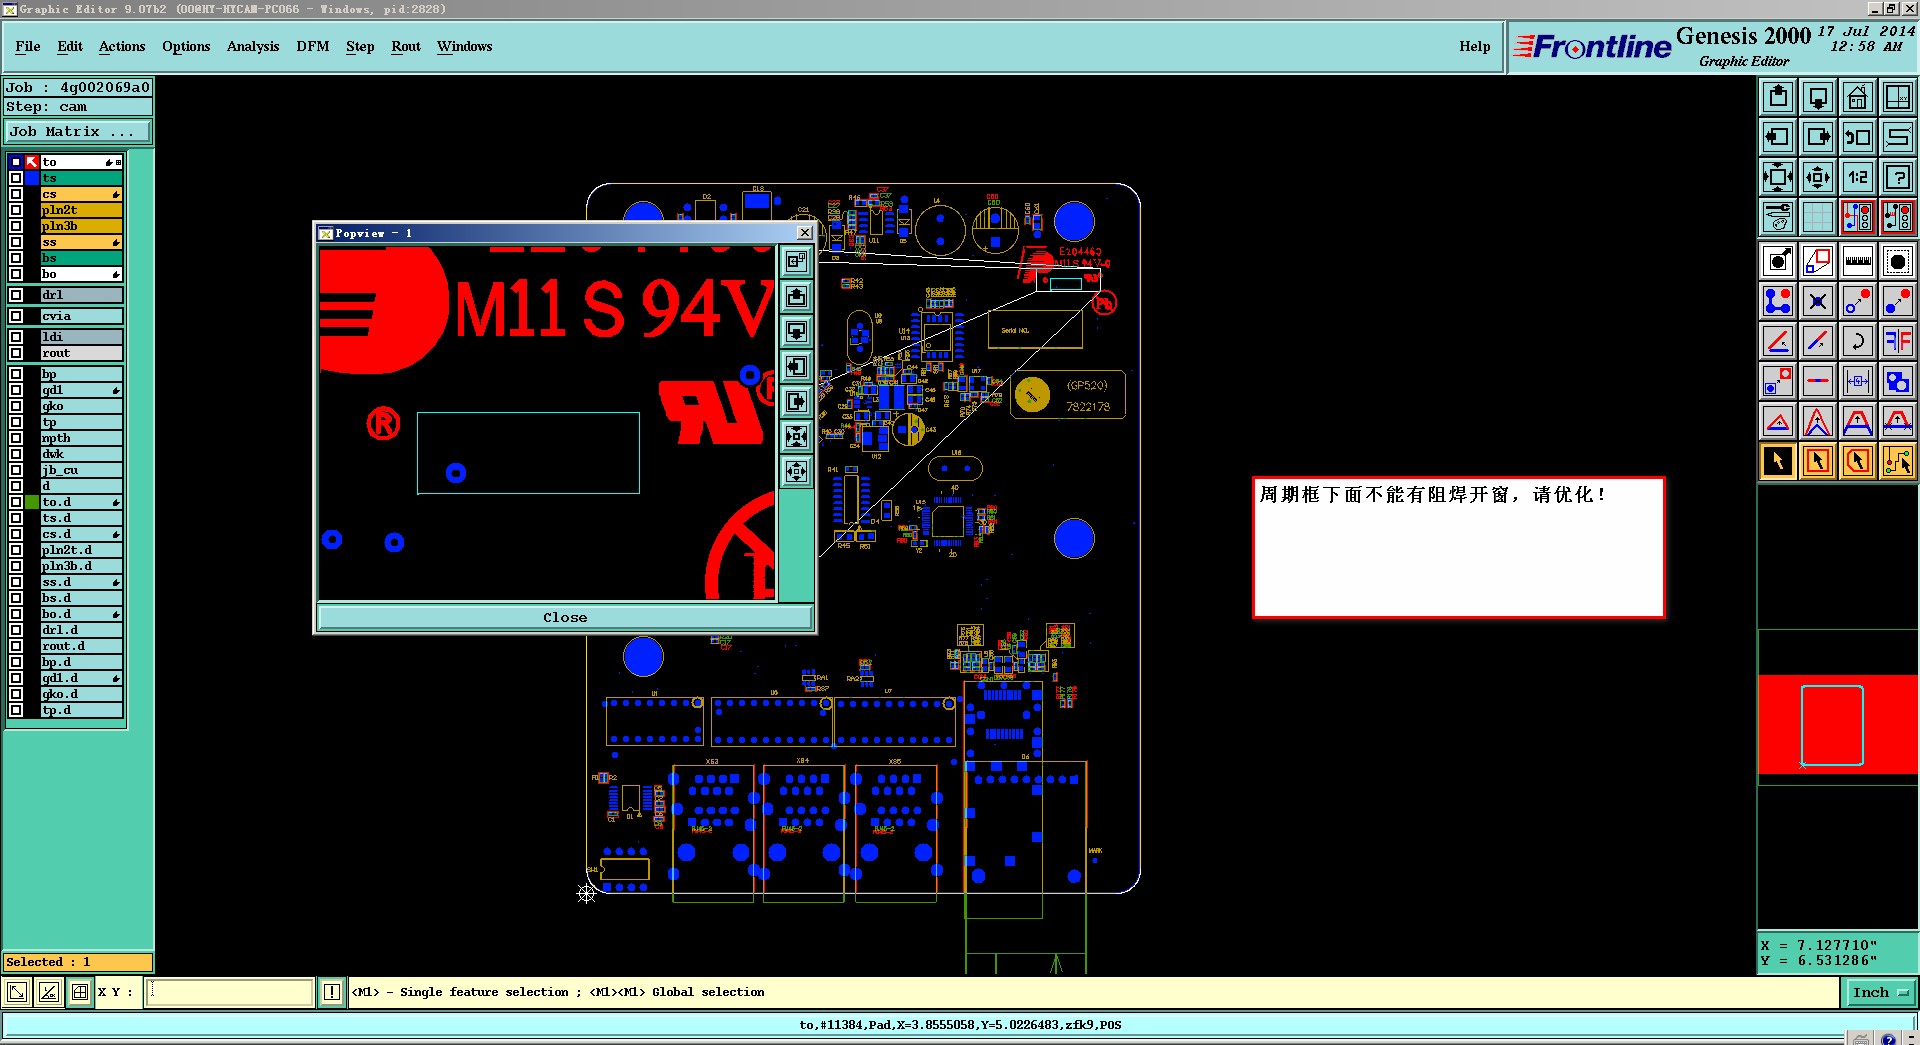The height and width of the screenshot is (1045, 1920).
Task: Toggle display checkbox for layer ts
Action: (16, 178)
